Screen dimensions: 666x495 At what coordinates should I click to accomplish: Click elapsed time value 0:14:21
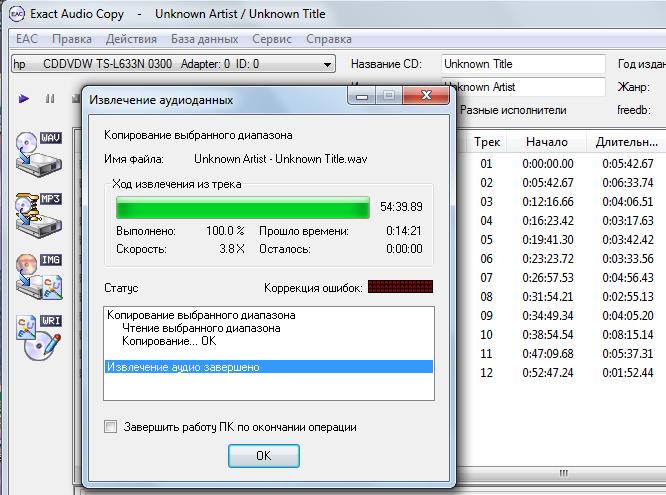point(404,231)
